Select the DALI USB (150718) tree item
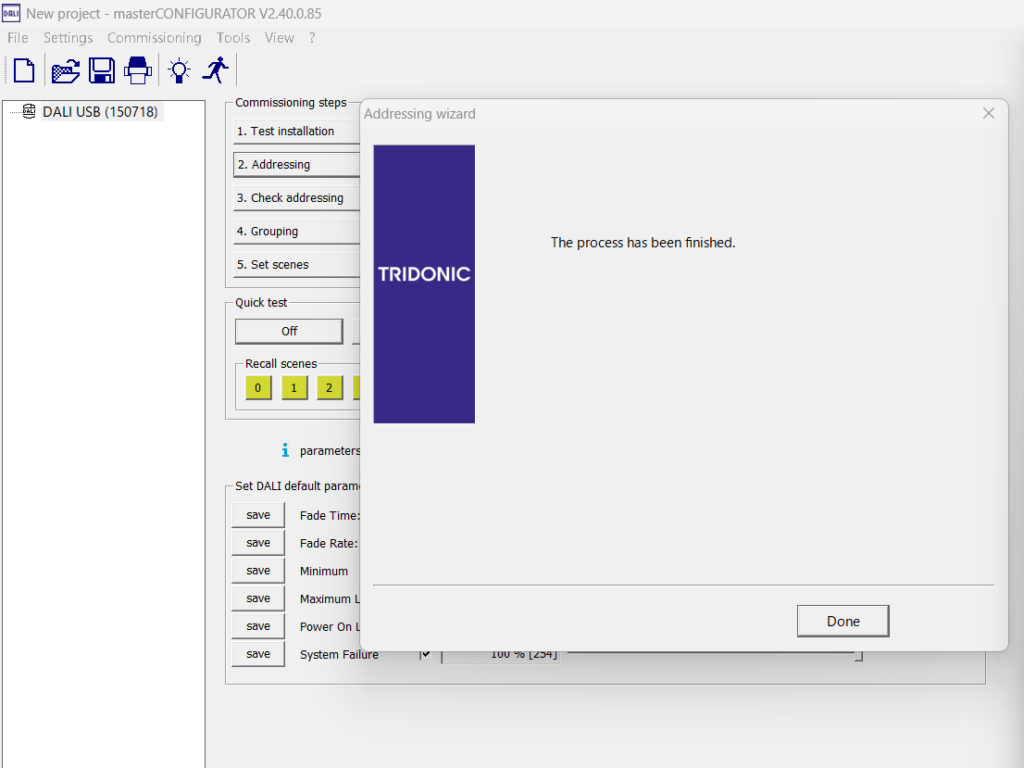This screenshot has width=1024, height=768. 100,112
